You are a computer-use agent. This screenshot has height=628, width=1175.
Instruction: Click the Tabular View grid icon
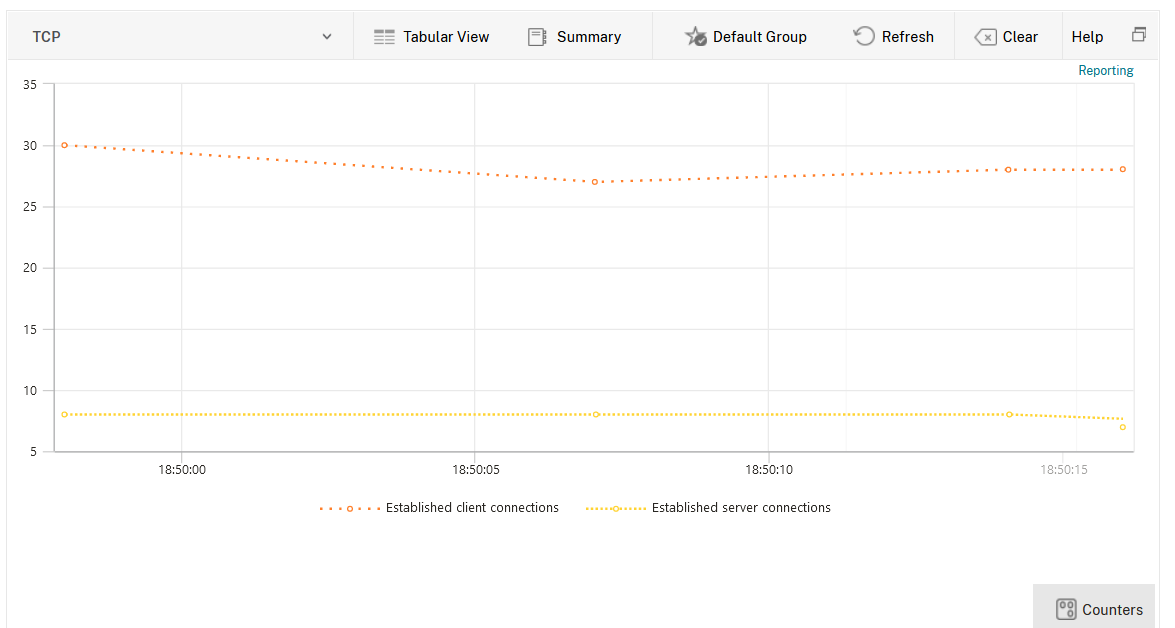[x=384, y=37]
